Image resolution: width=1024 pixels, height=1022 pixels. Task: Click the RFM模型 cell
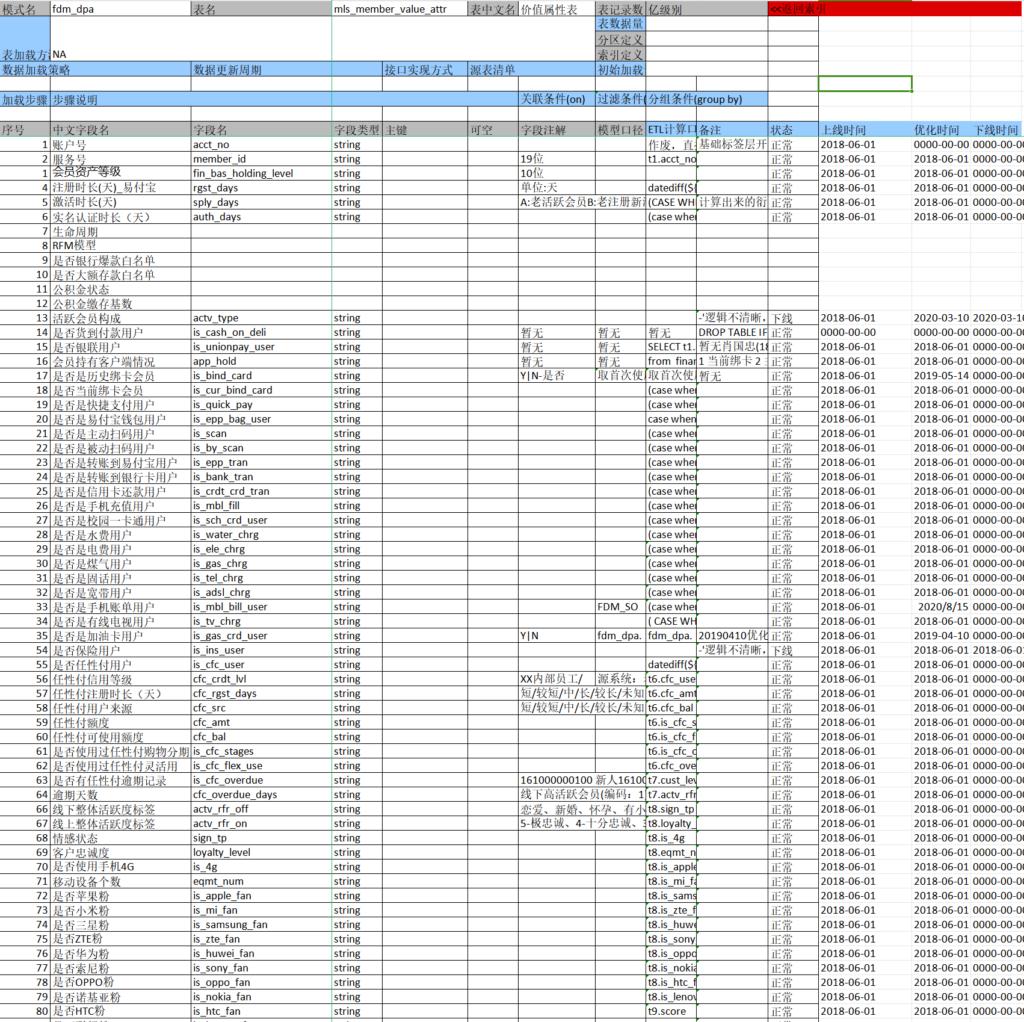121,246
